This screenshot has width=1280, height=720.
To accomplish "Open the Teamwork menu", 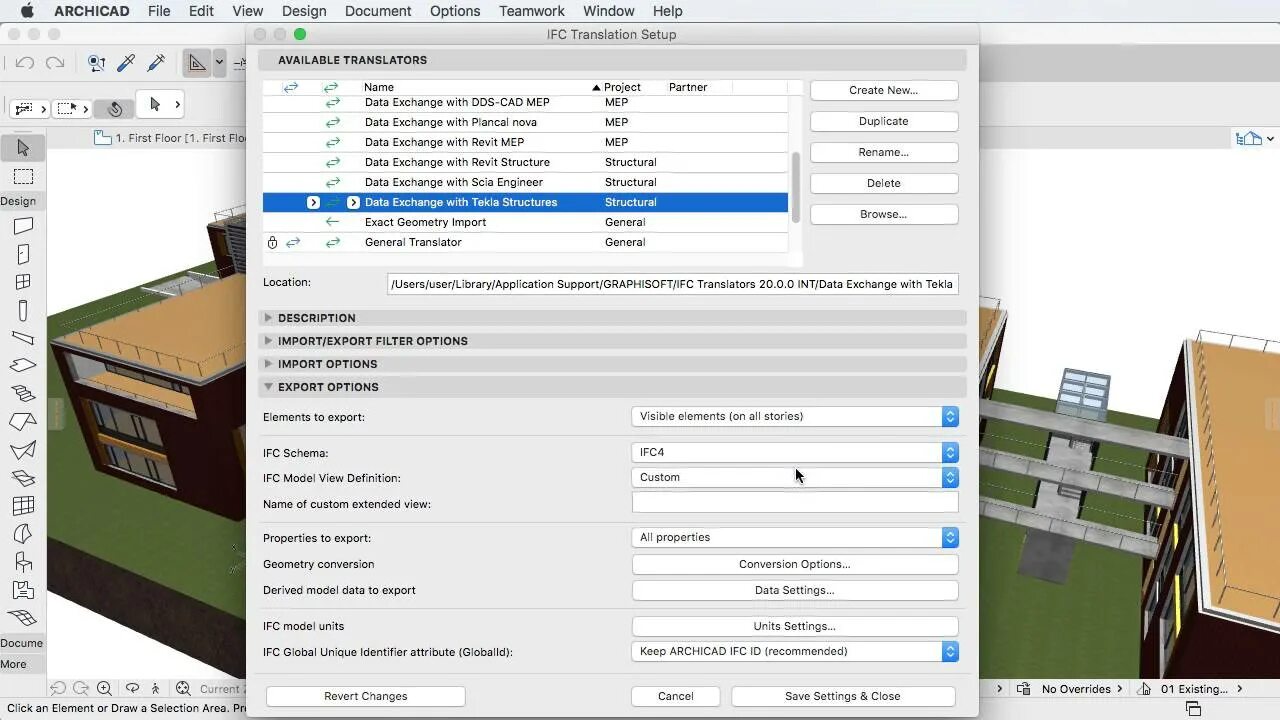I will [532, 11].
